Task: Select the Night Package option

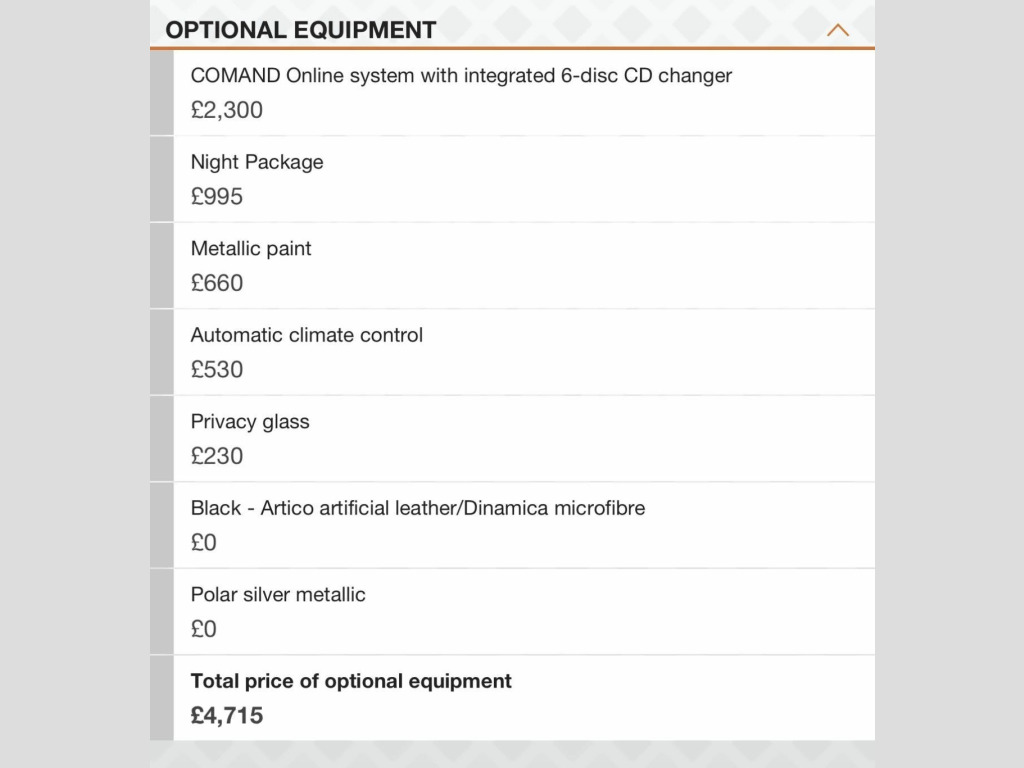Action: coord(257,162)
